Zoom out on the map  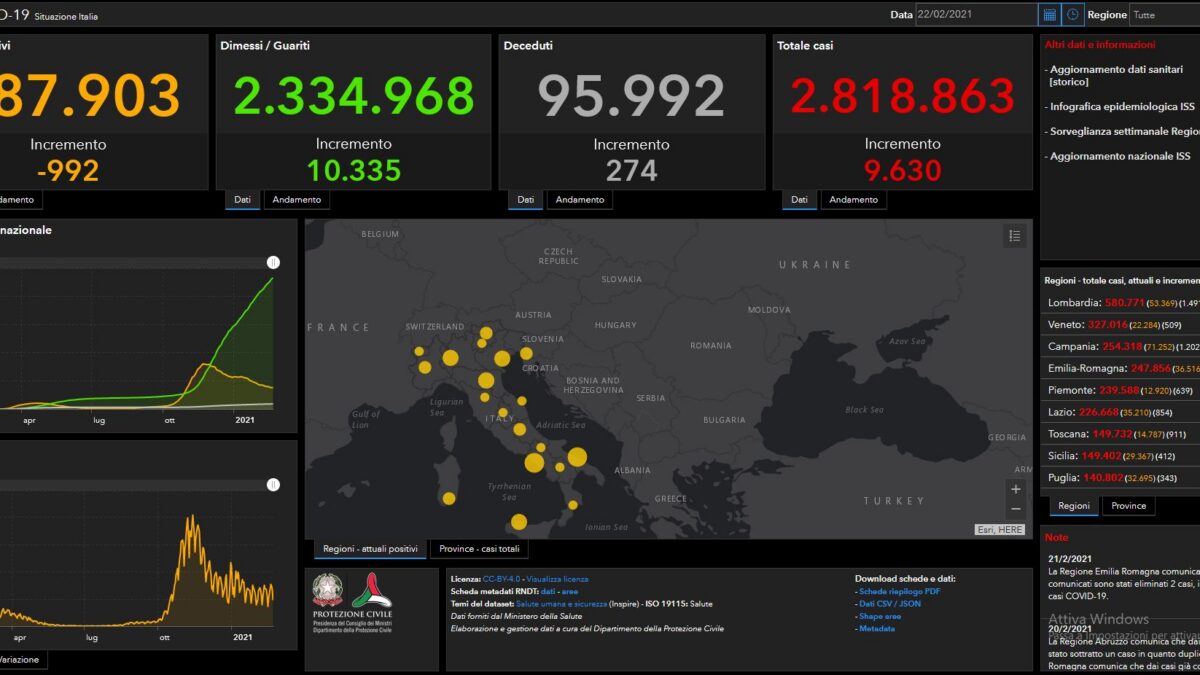[1016, 509]
